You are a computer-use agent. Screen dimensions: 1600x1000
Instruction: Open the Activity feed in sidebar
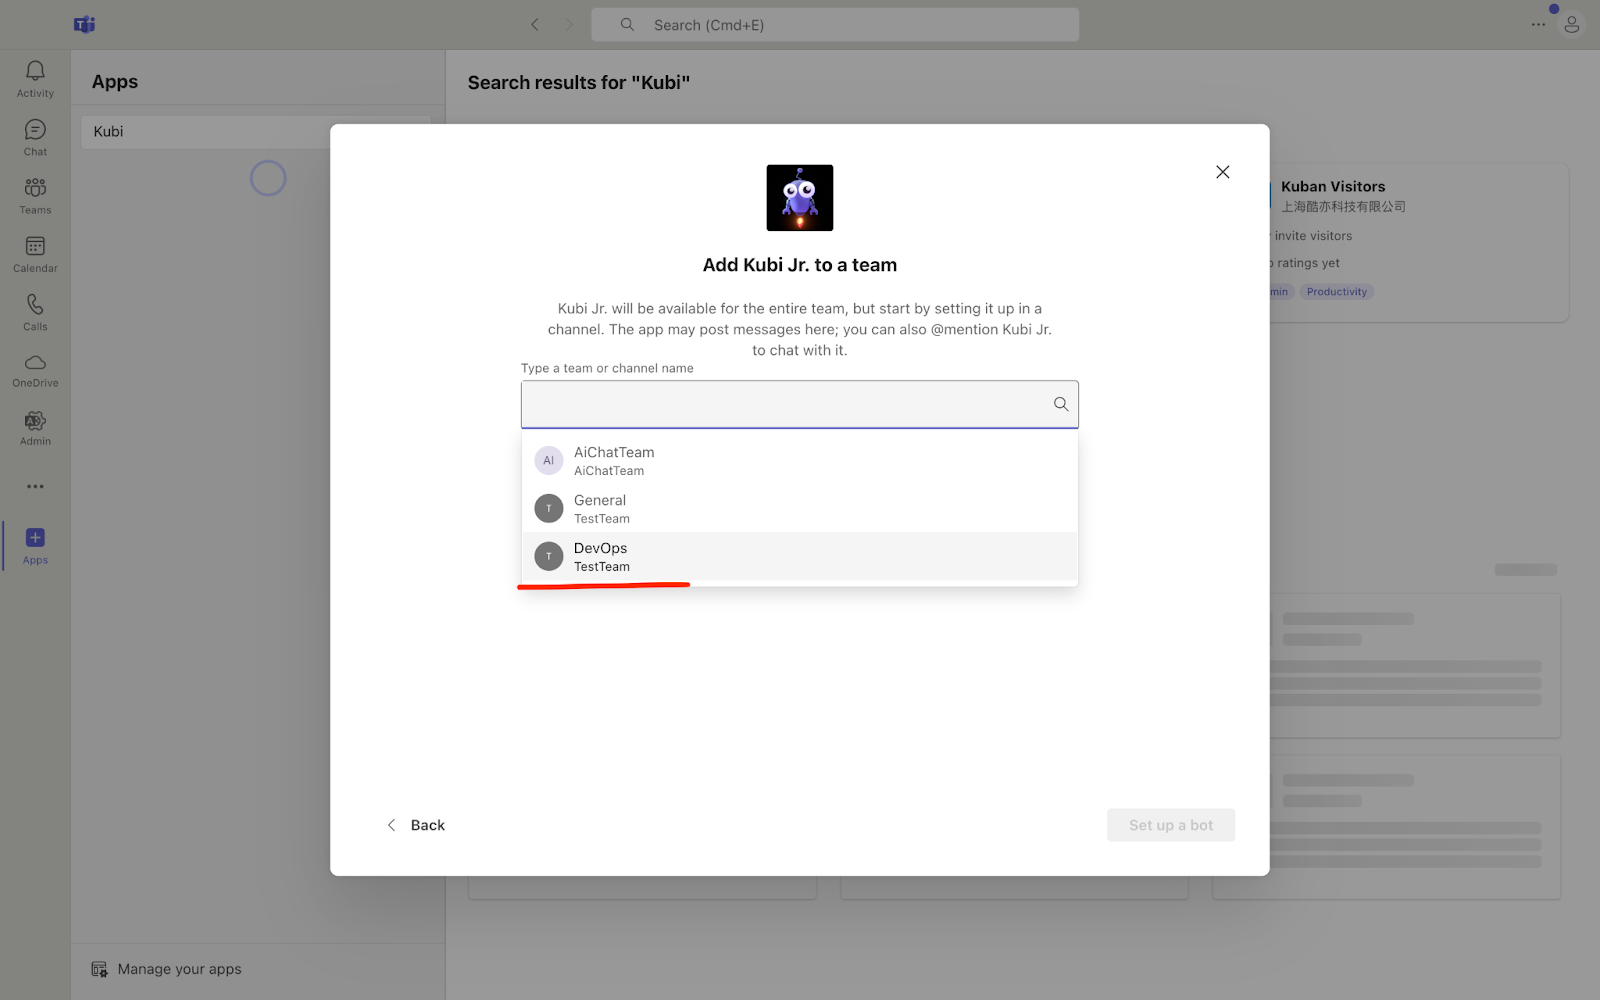[35, 79]
